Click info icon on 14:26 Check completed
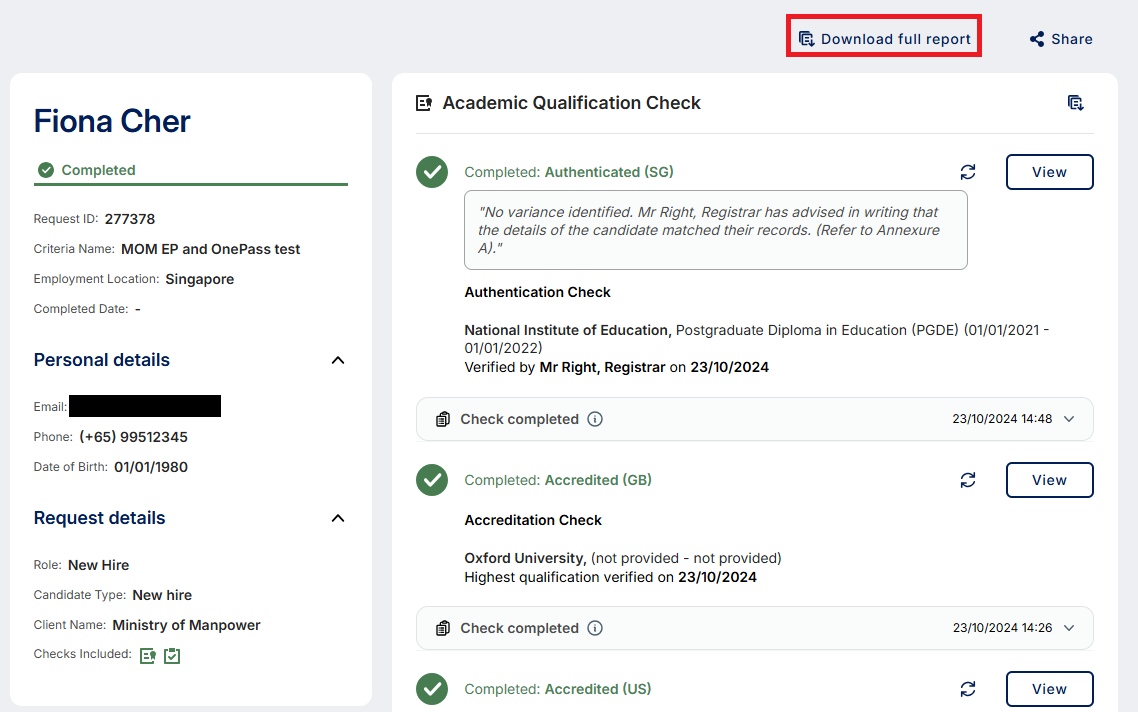This screenshot has width=1138, height=712. 595,628
